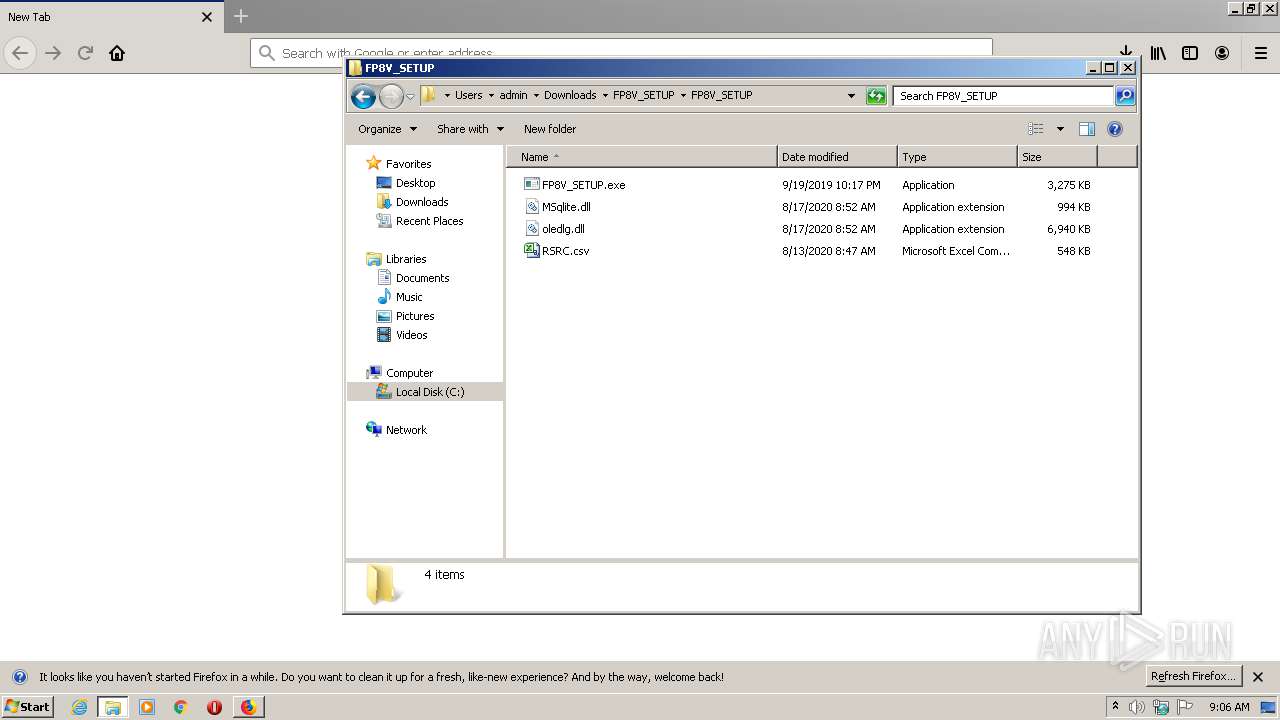This screenshot has width=1280, height=720.
Task: Open Music library
Action: pyautogui.click(x=409, y=297)
